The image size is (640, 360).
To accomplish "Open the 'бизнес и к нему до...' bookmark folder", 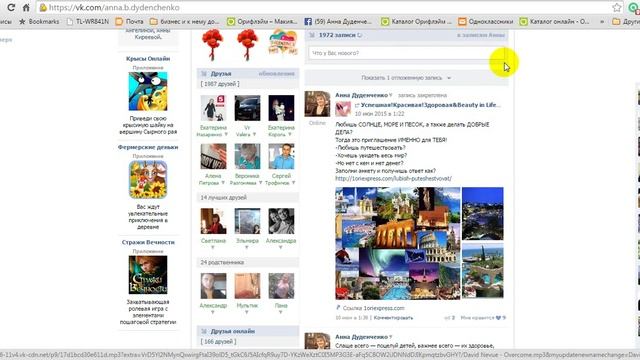I will (184, 21).
